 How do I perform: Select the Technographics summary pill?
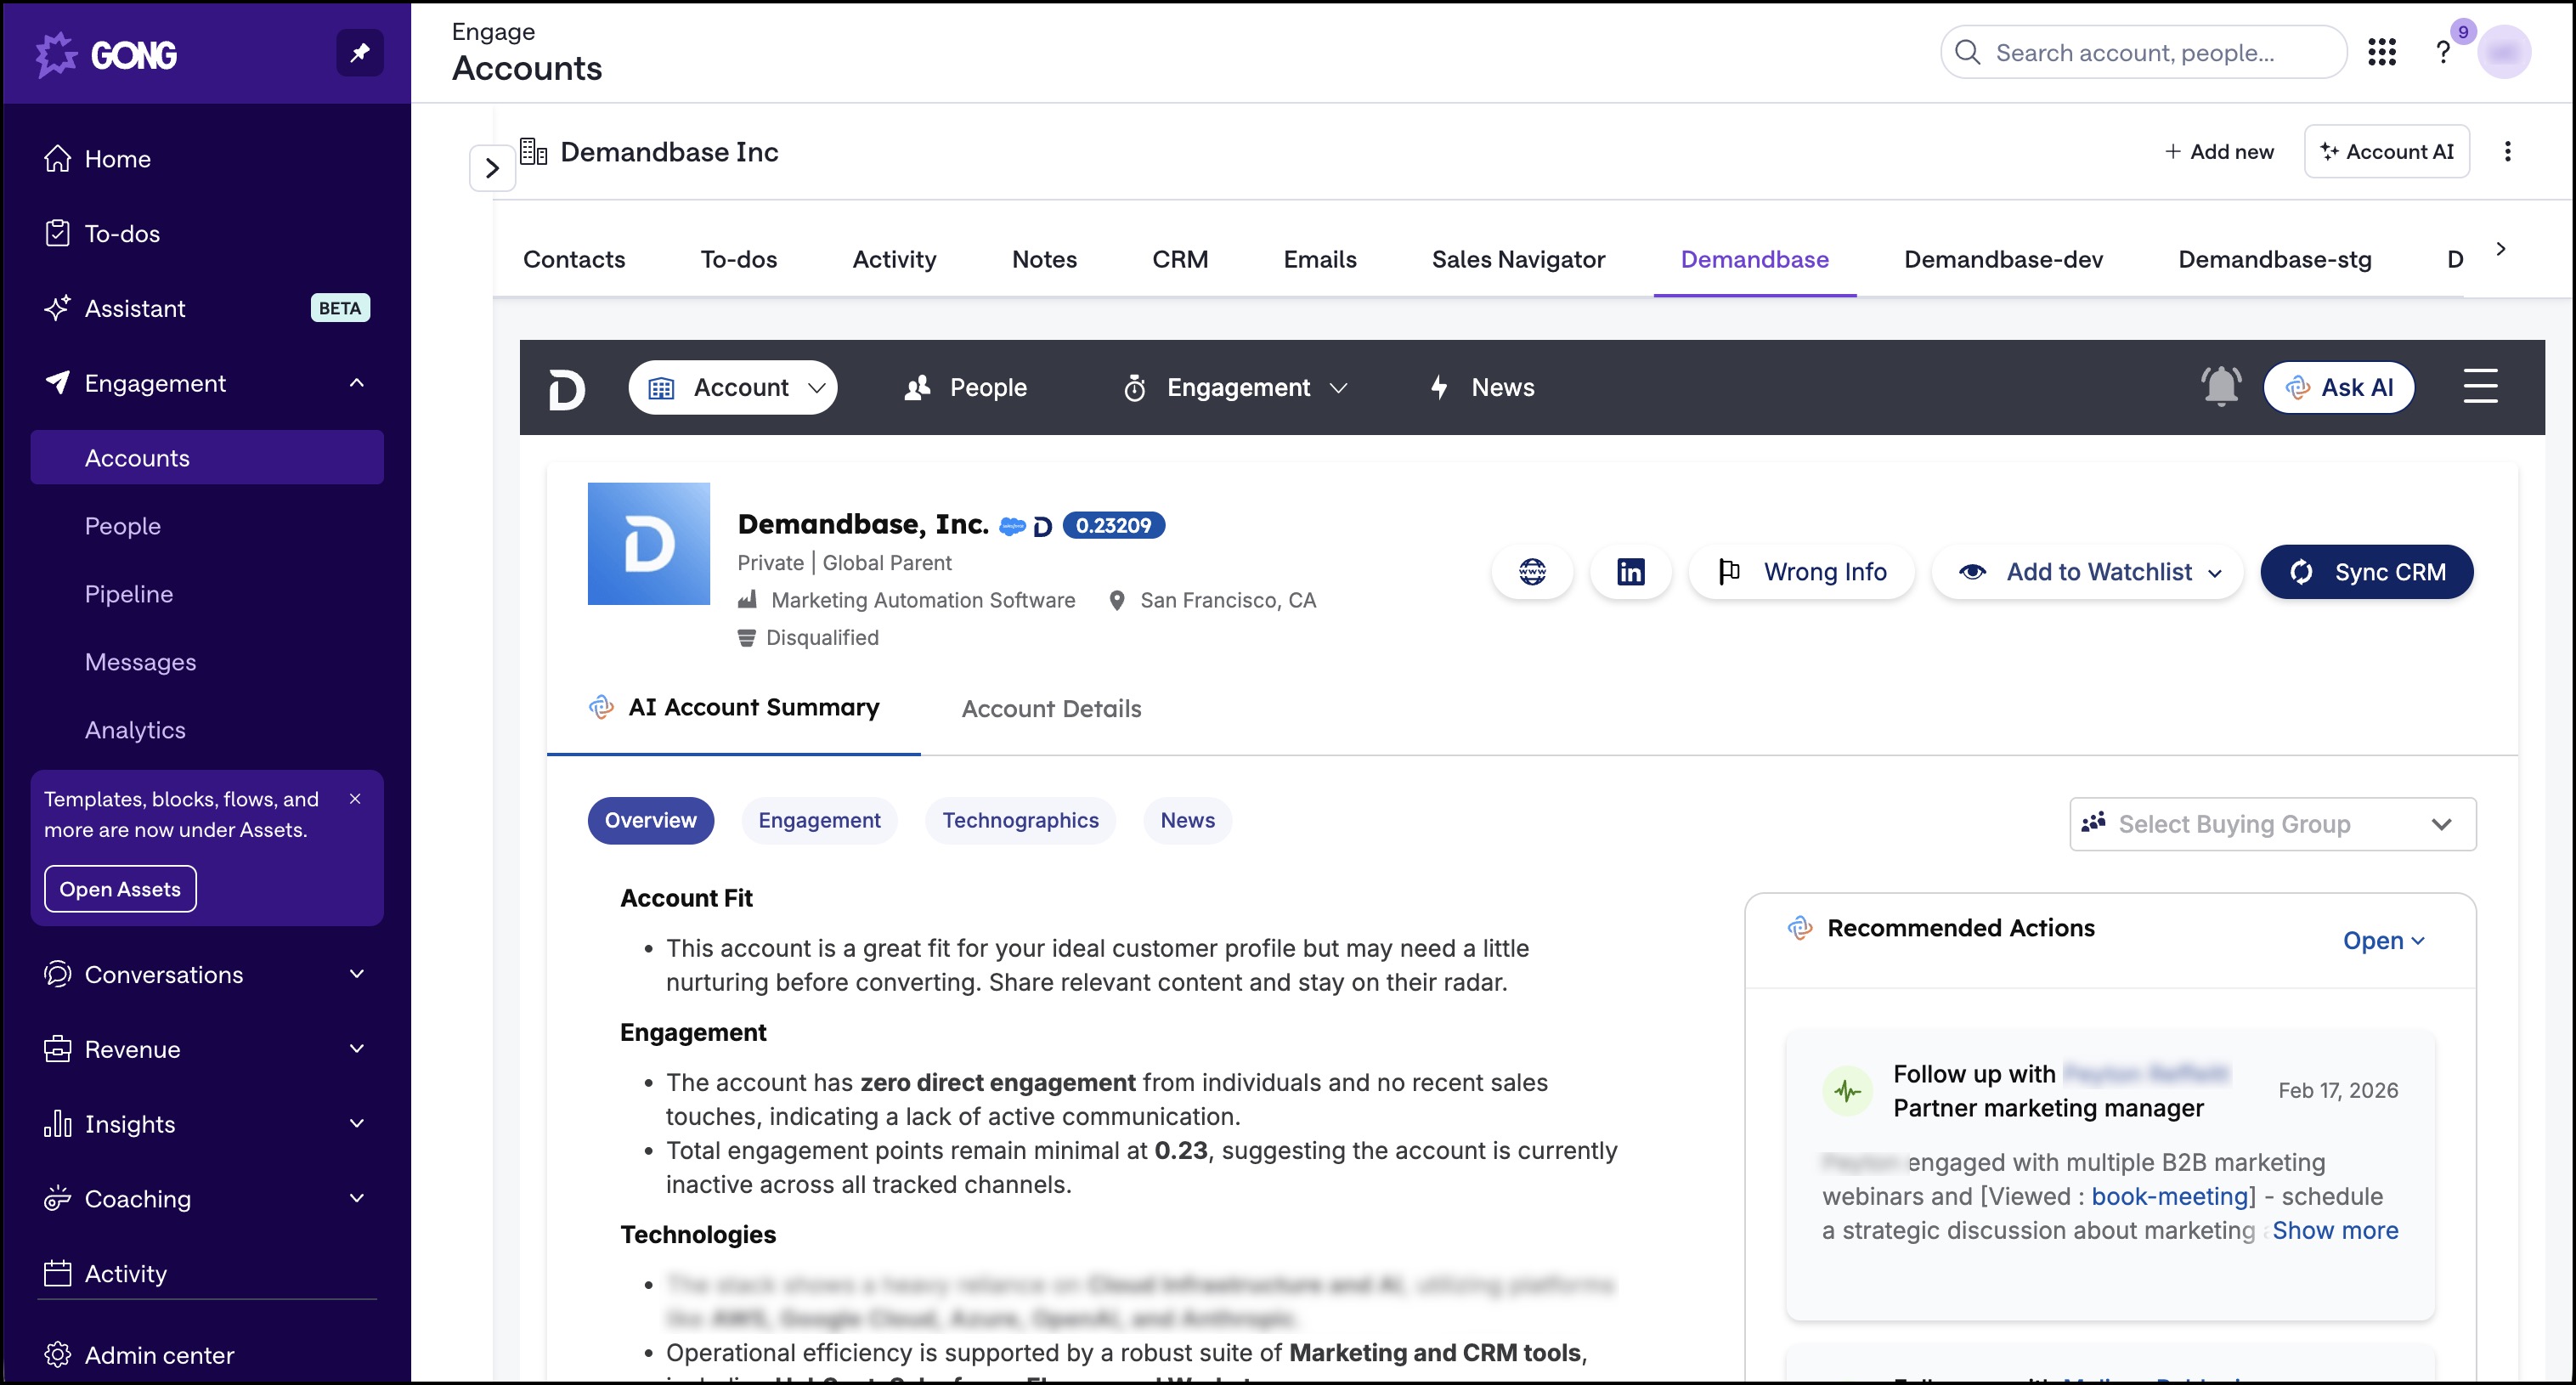point(1020,821)
